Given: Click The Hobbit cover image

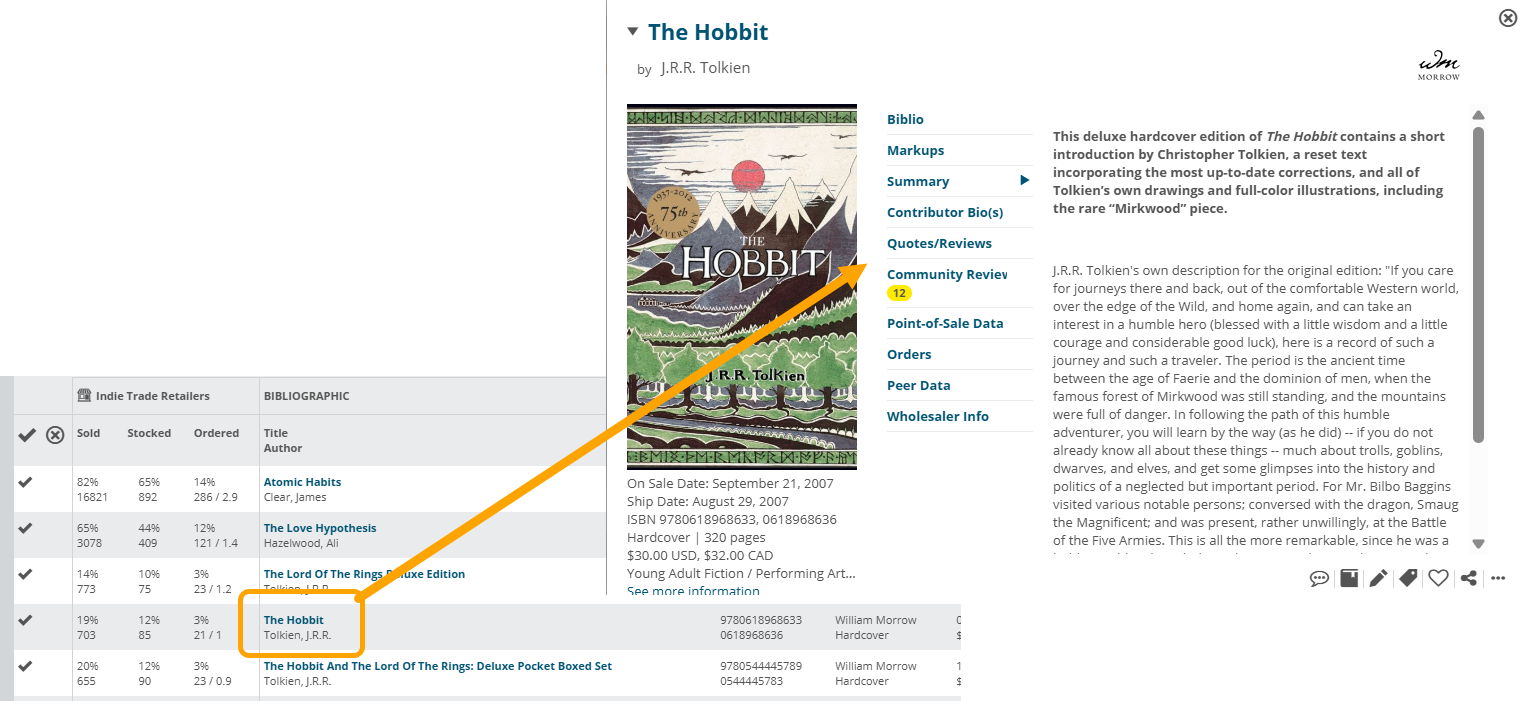Looking at the screenshot, I should [742, 287].
